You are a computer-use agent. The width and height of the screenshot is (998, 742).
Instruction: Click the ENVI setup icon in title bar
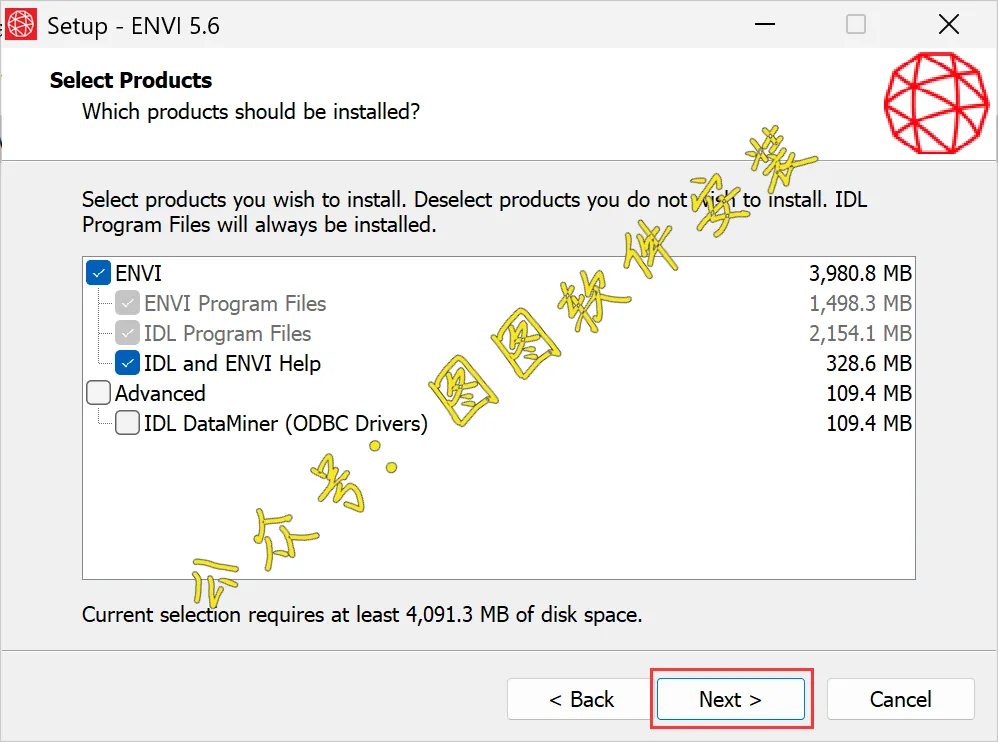click(21, 25)
